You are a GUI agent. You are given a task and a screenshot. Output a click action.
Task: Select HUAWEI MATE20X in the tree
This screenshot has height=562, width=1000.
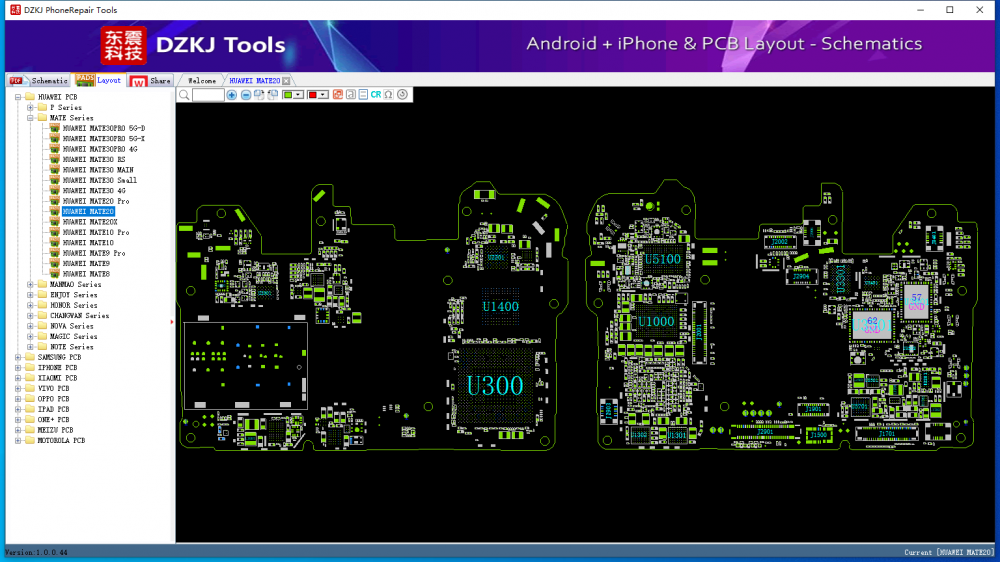90,222
